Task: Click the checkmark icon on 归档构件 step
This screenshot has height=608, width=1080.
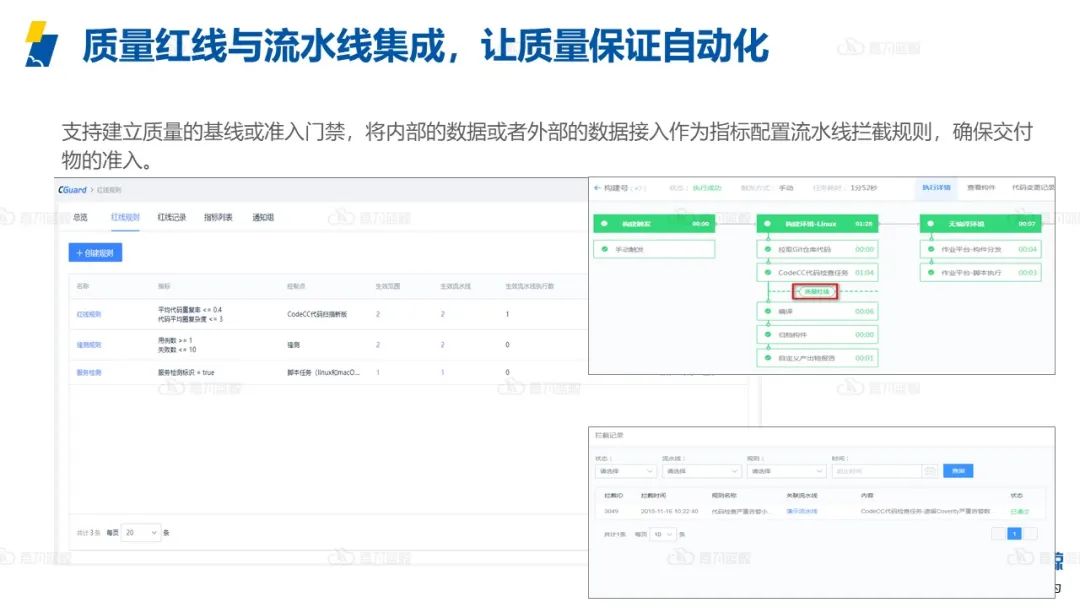Action: 767,334
